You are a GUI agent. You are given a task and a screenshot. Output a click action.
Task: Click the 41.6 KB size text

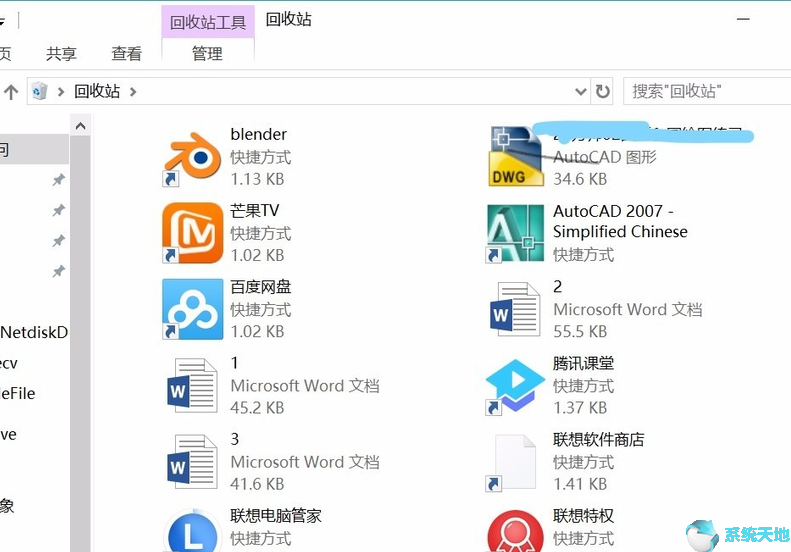click(x=257, y=484)
